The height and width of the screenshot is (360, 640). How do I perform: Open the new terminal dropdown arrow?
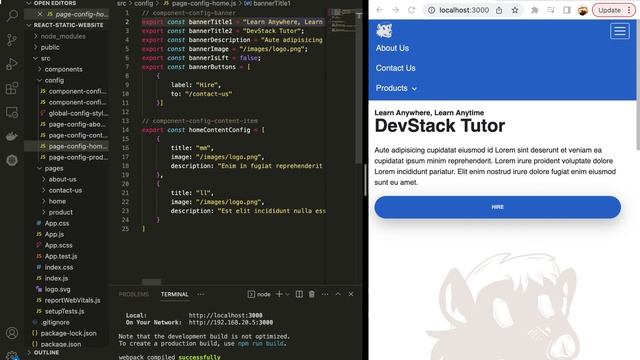[x=288, y=294]
